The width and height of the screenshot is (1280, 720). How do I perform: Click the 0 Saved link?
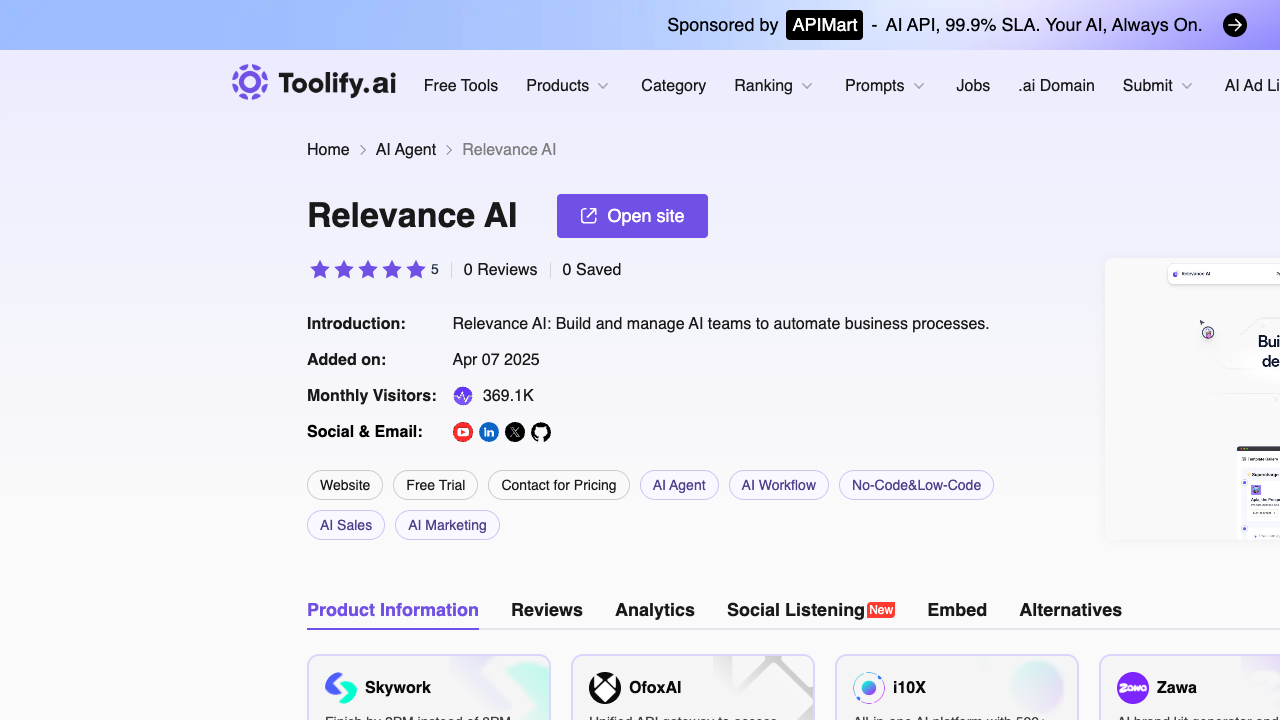point(592,270)
